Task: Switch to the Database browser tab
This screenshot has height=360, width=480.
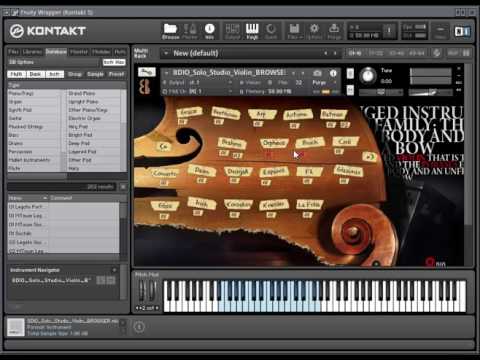Action: click(x=56, y=52)
